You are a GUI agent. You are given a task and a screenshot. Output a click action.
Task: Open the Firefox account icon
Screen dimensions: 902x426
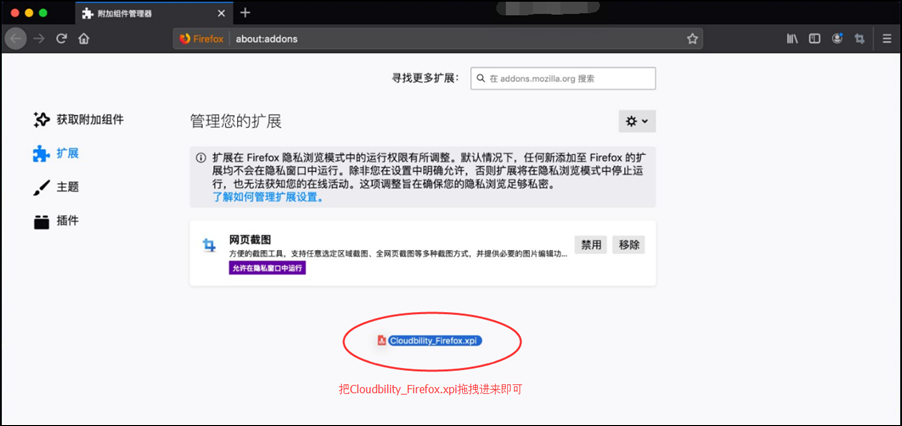pos(836,39)
